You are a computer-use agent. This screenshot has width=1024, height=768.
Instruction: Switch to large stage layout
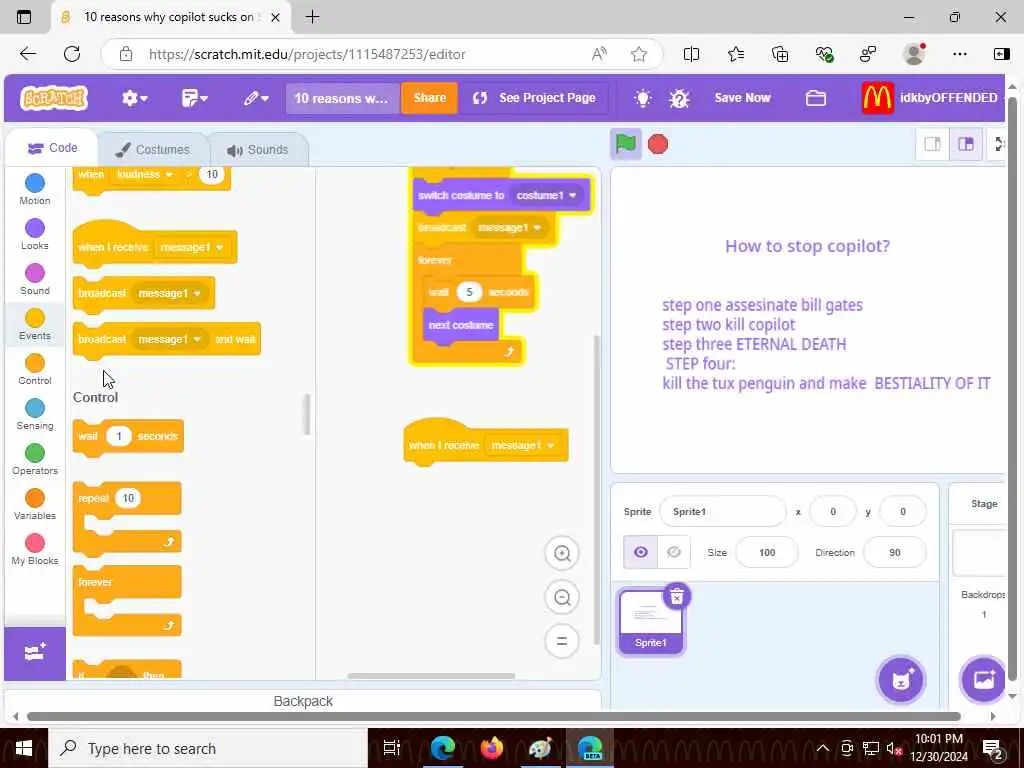966,144
